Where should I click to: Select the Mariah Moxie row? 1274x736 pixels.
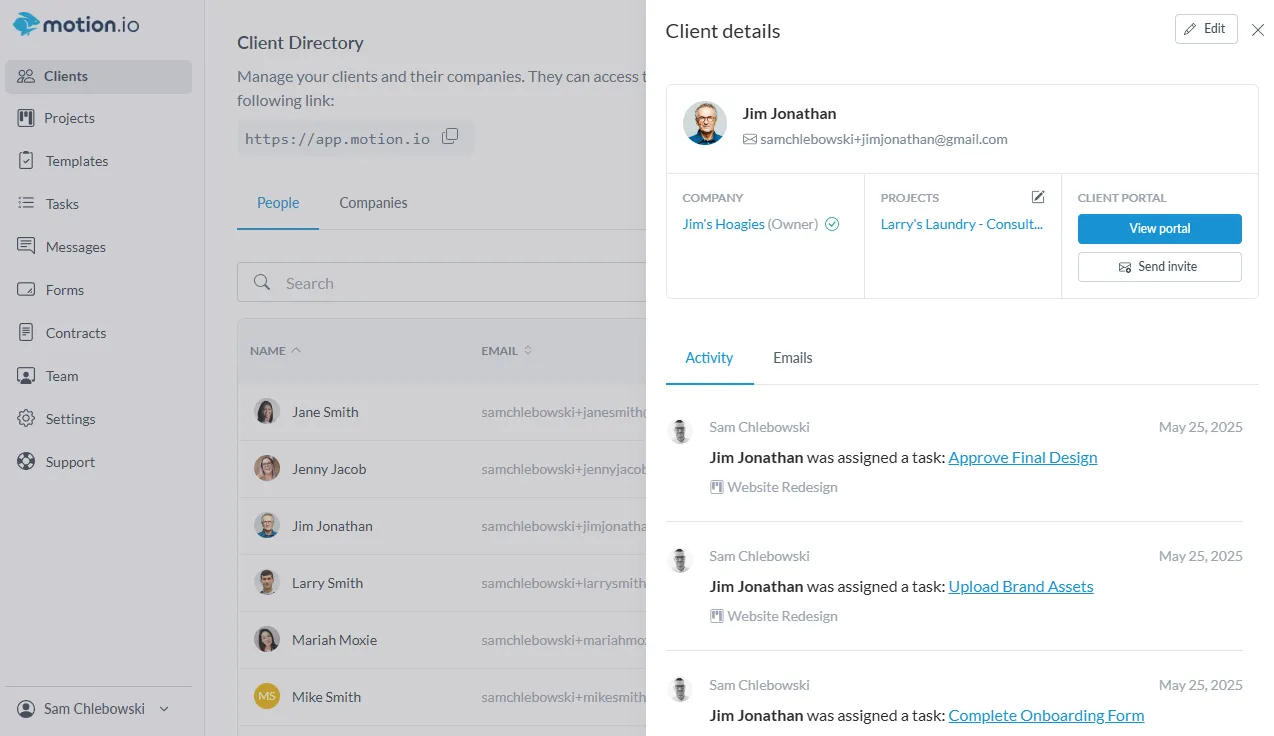442,640
